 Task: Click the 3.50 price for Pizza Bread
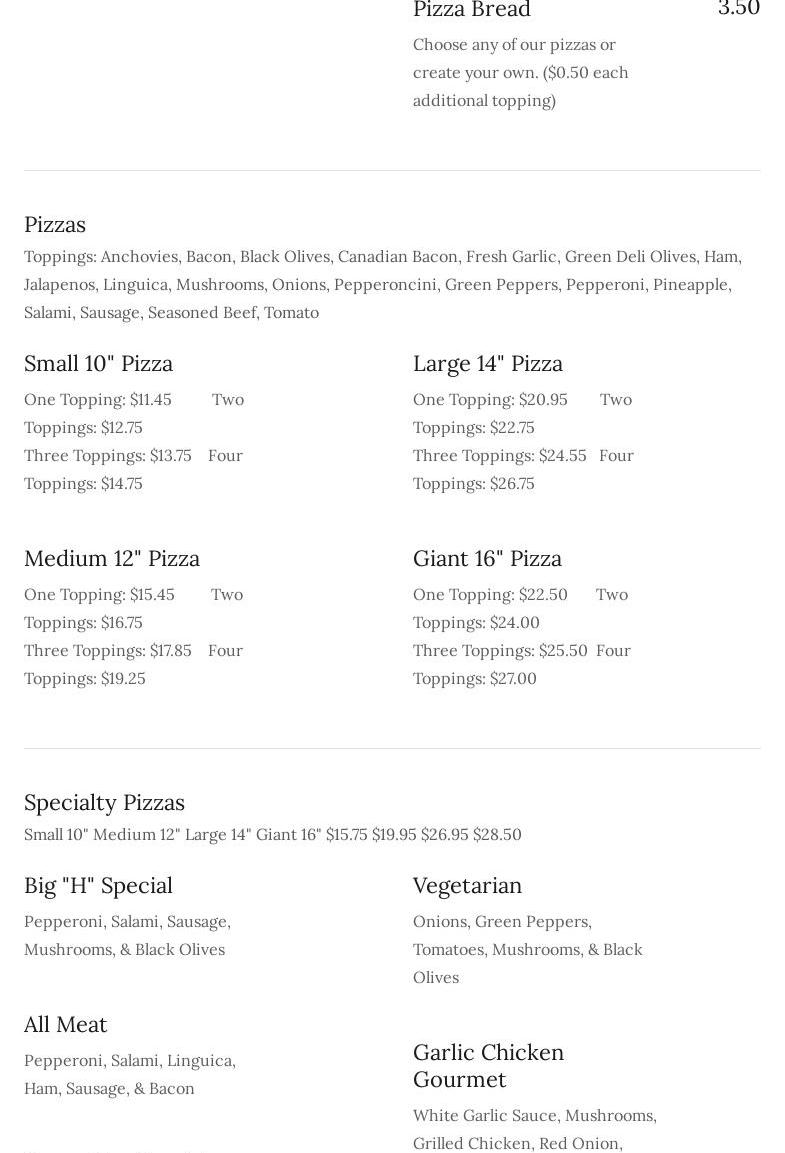[x=738, y=9]
